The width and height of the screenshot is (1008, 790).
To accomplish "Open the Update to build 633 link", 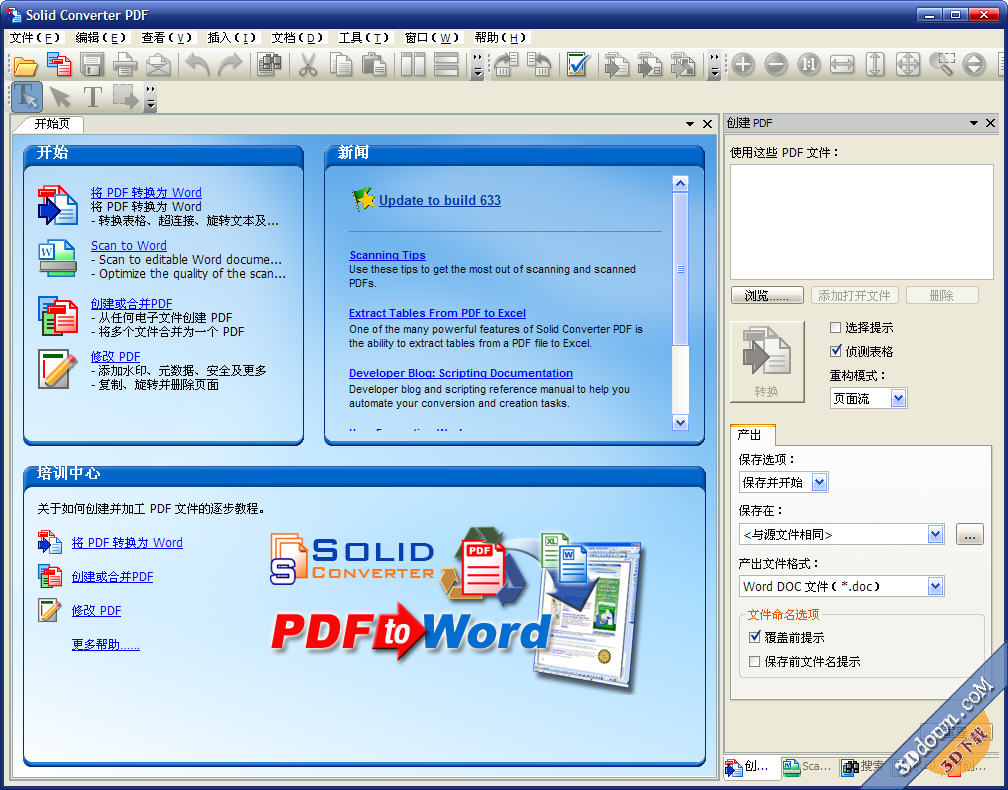I will point(440,201).
